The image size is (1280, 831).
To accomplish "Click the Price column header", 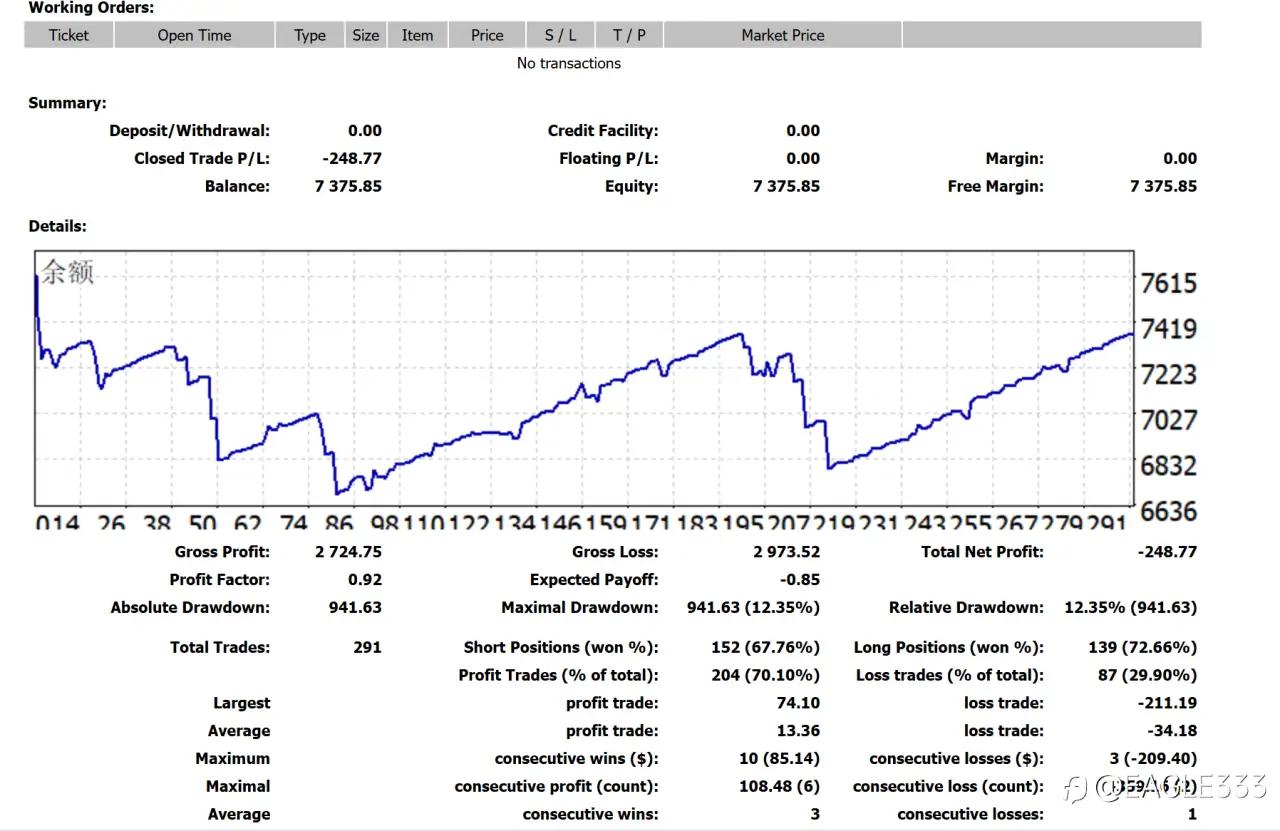I will 487,35.
